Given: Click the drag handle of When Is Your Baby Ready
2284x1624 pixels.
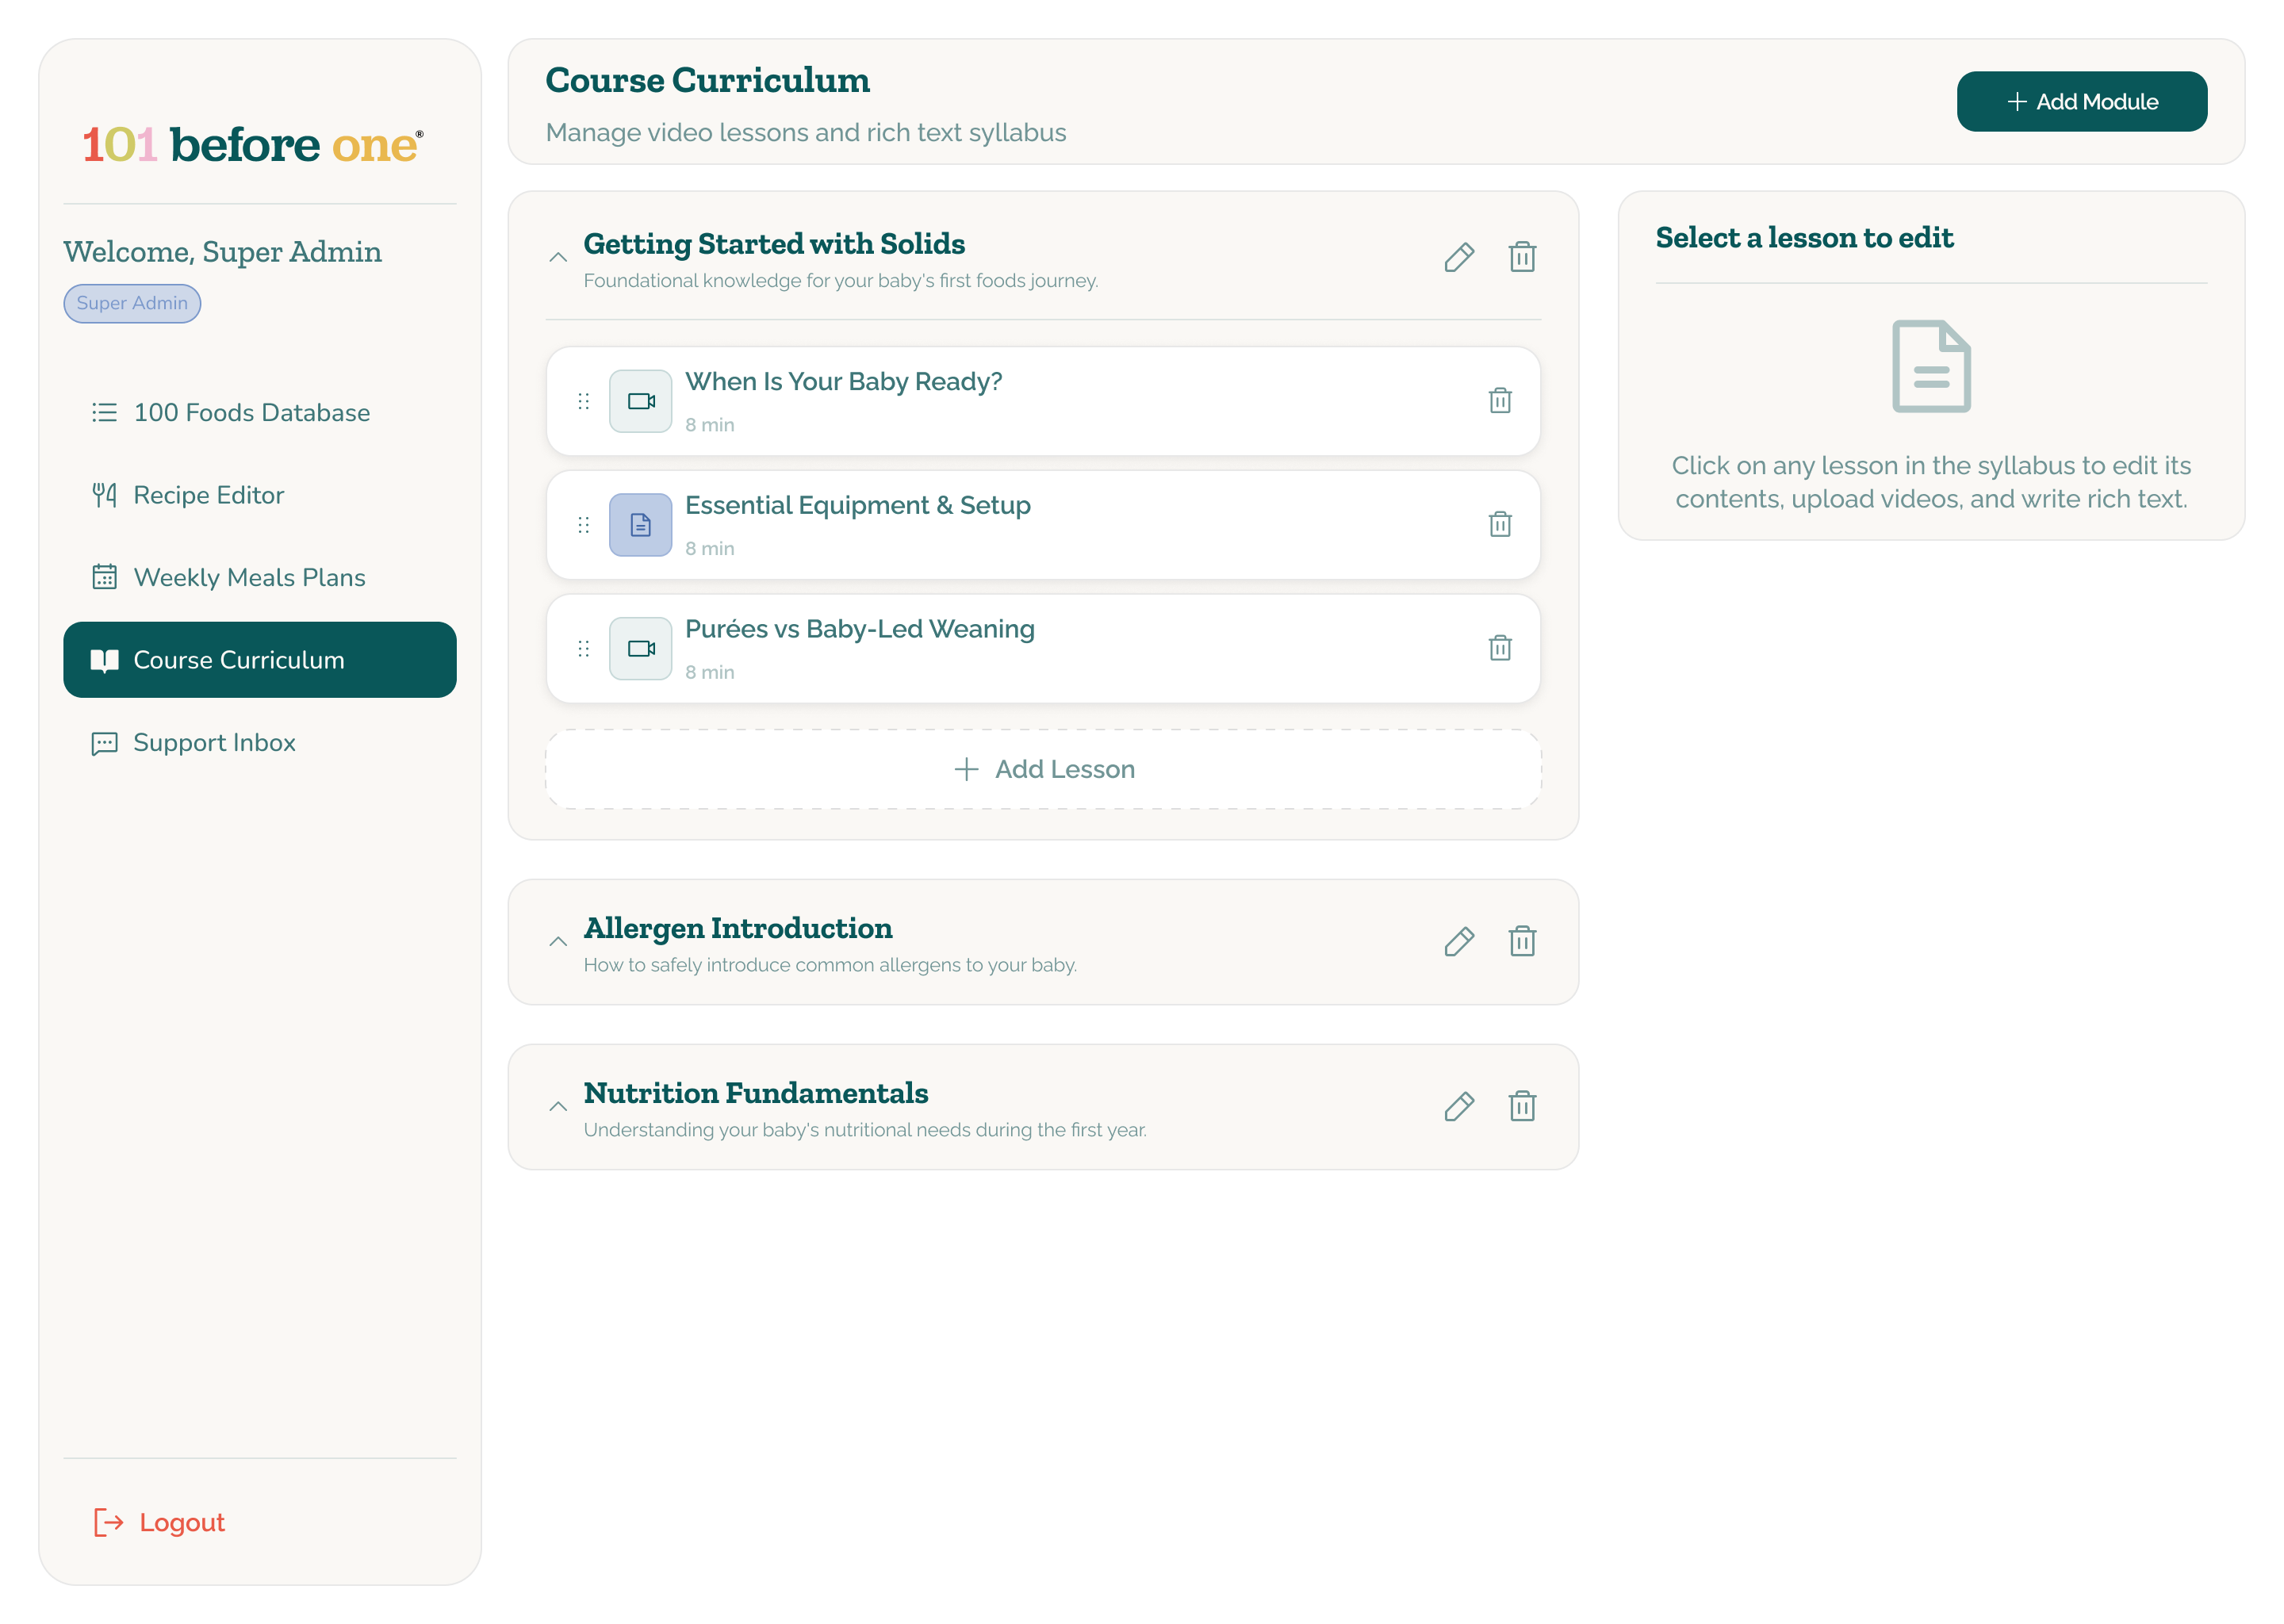Looking at the screenshot, I should tap(583, 401).
